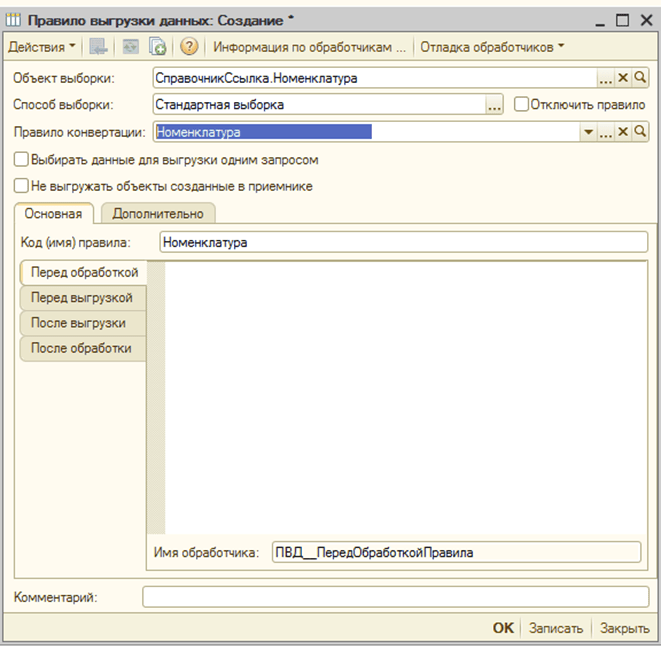The width and height of the screenshot is (661, 649).
Task: Enable Выбирать данные для выгрузки одним запросом
Action: 21,159
